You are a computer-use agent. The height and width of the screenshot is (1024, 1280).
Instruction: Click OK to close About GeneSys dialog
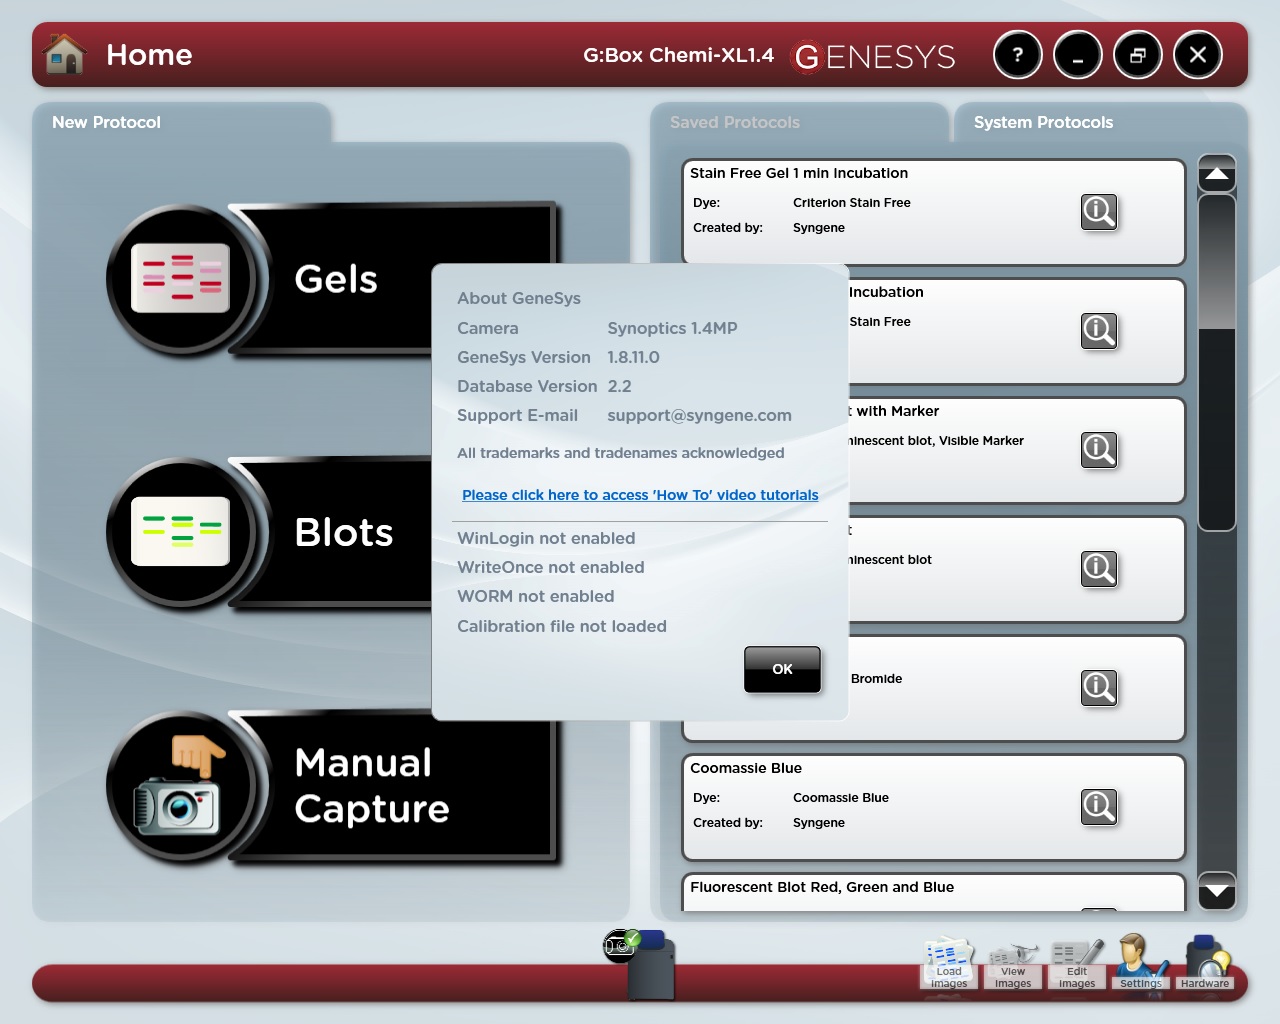[x=782, y=669]
